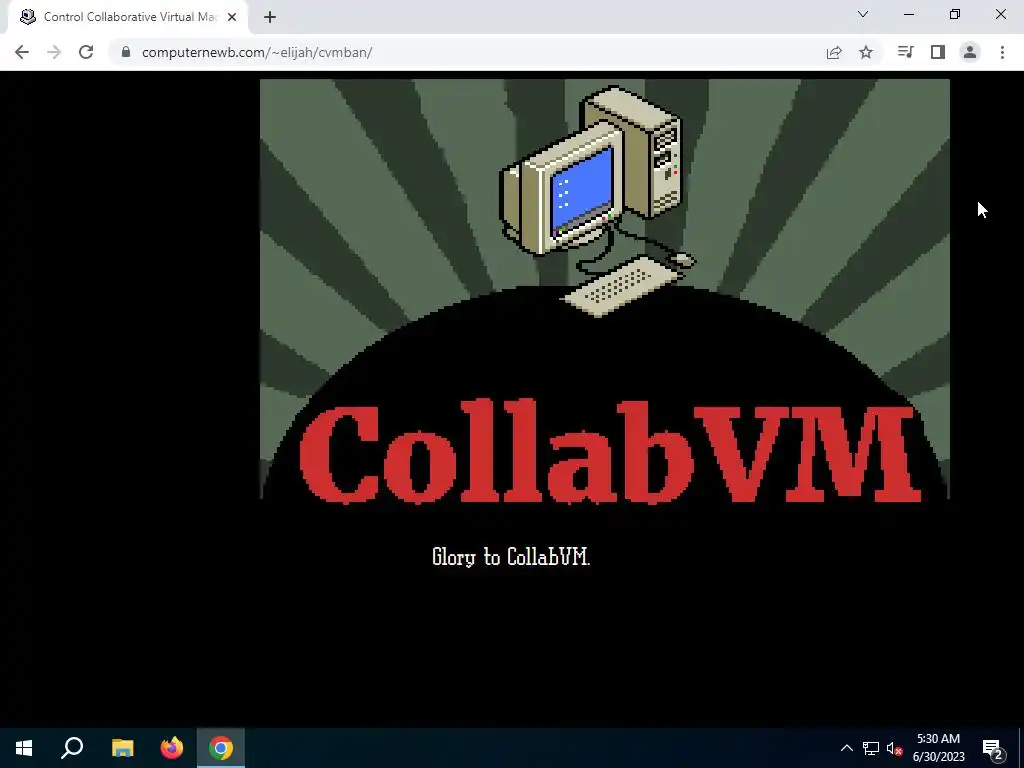Open the Chrome profile avatar menu

pos(970,52)
